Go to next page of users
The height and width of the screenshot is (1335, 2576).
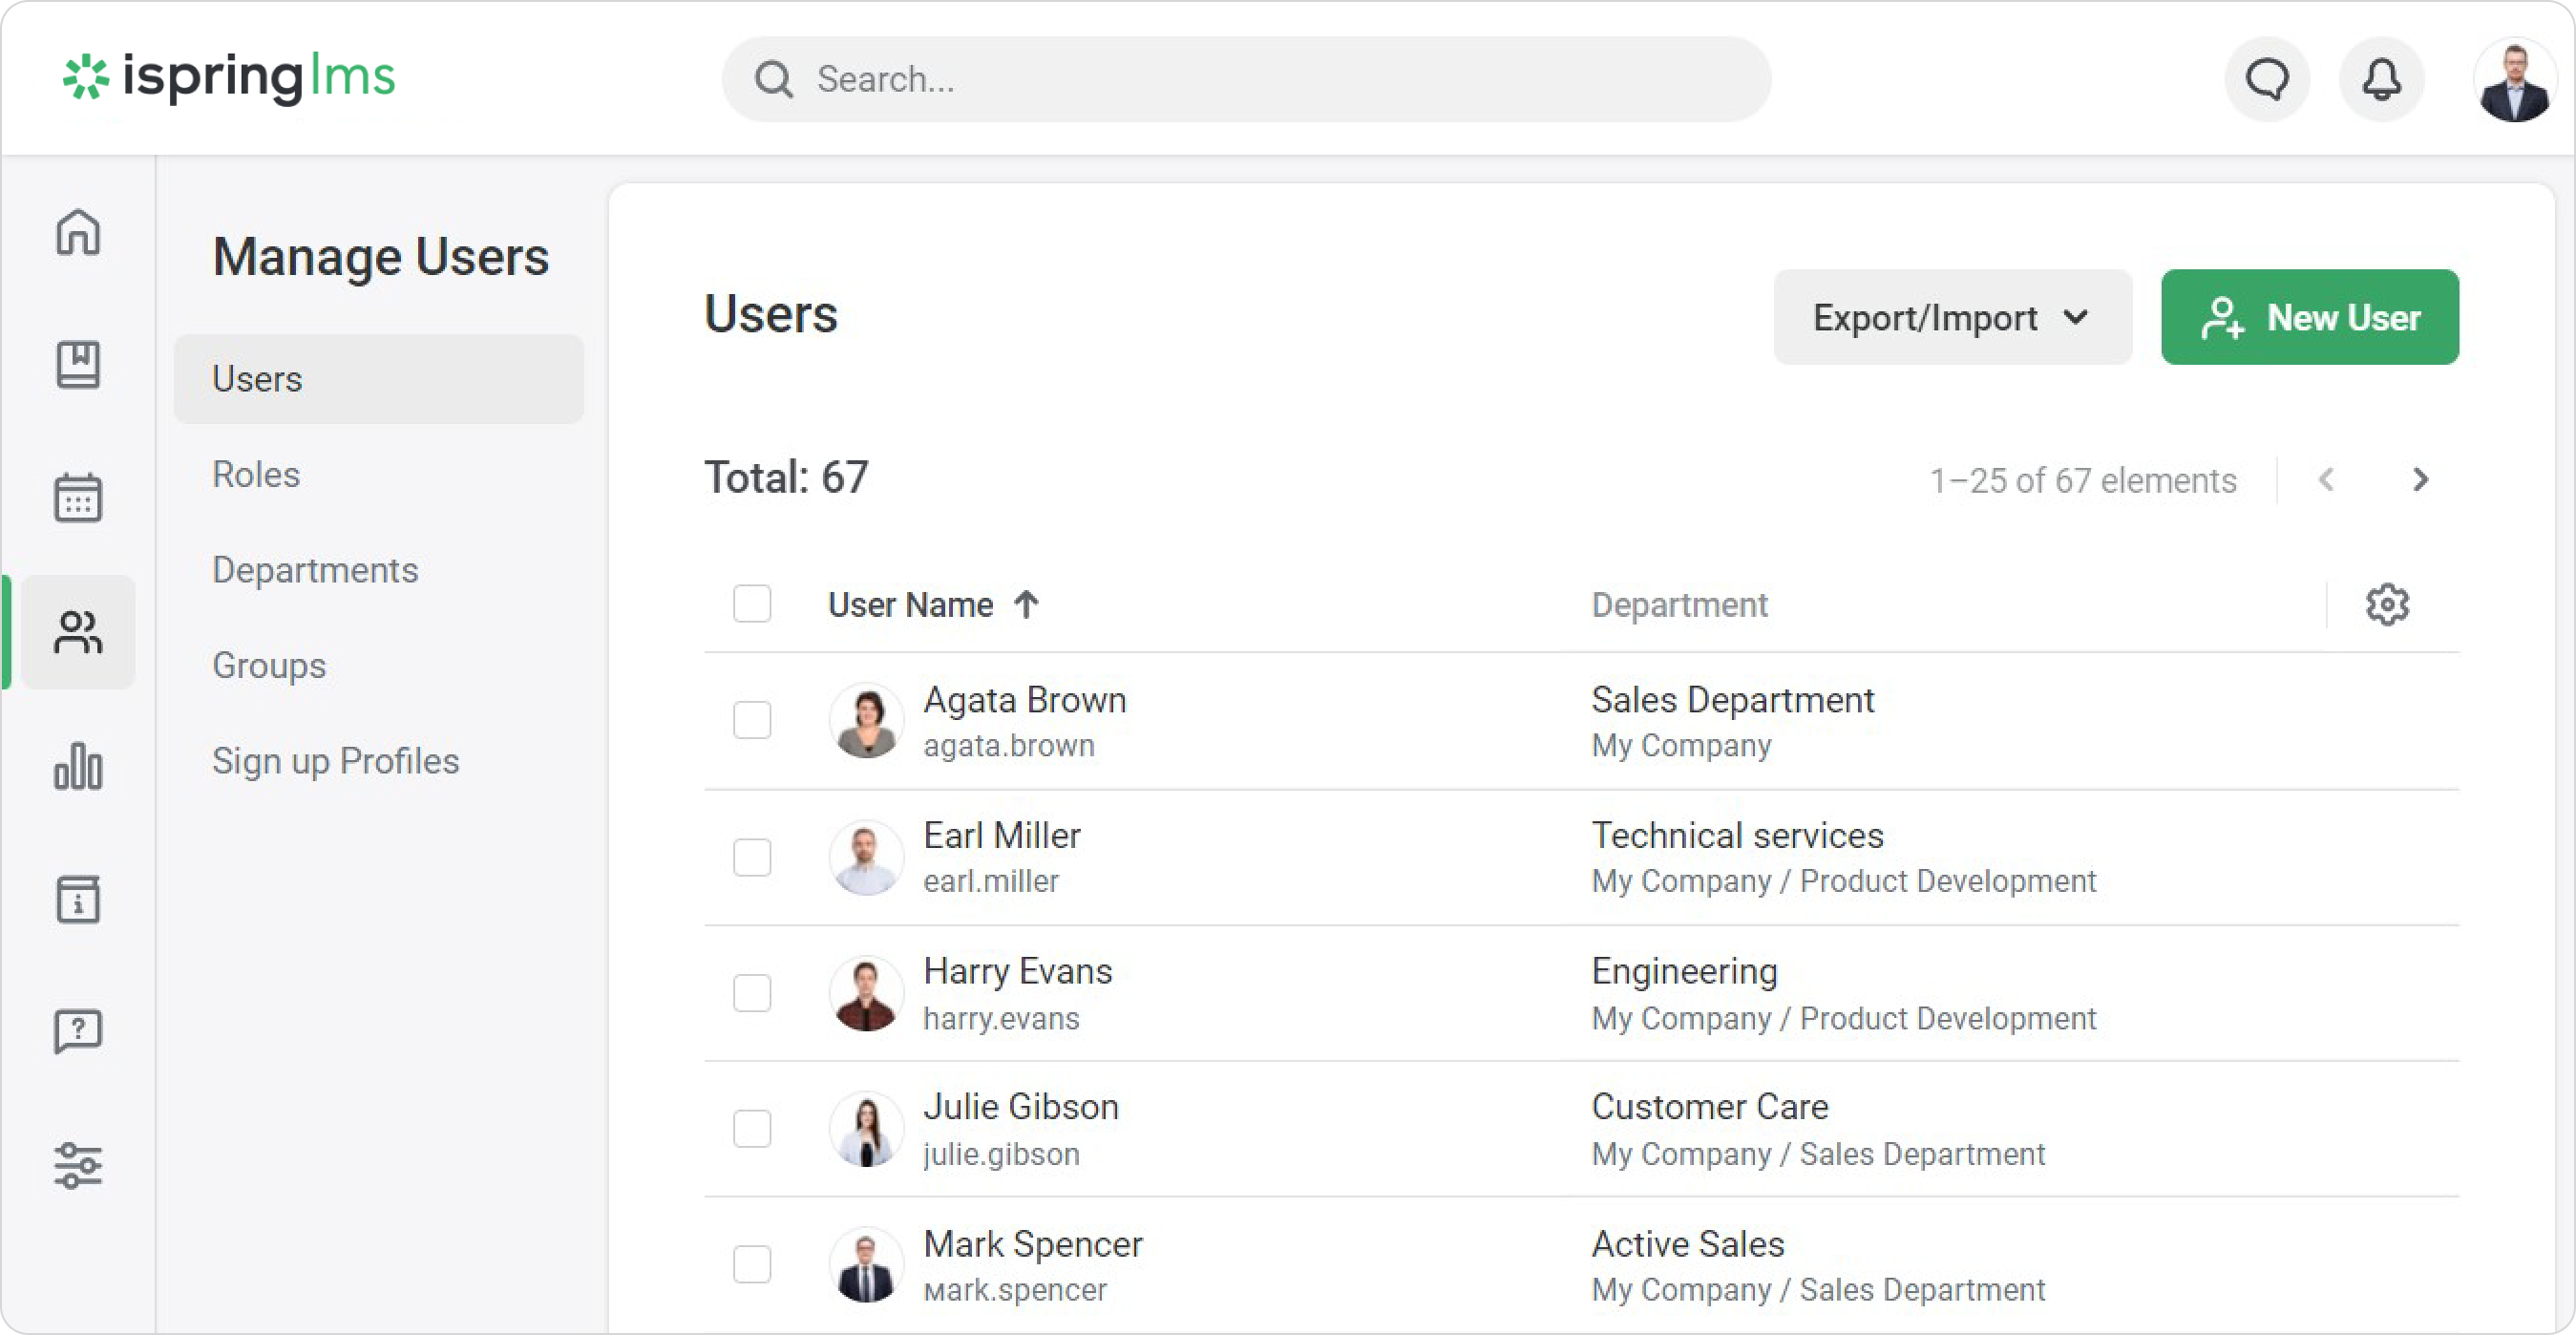2420,480
